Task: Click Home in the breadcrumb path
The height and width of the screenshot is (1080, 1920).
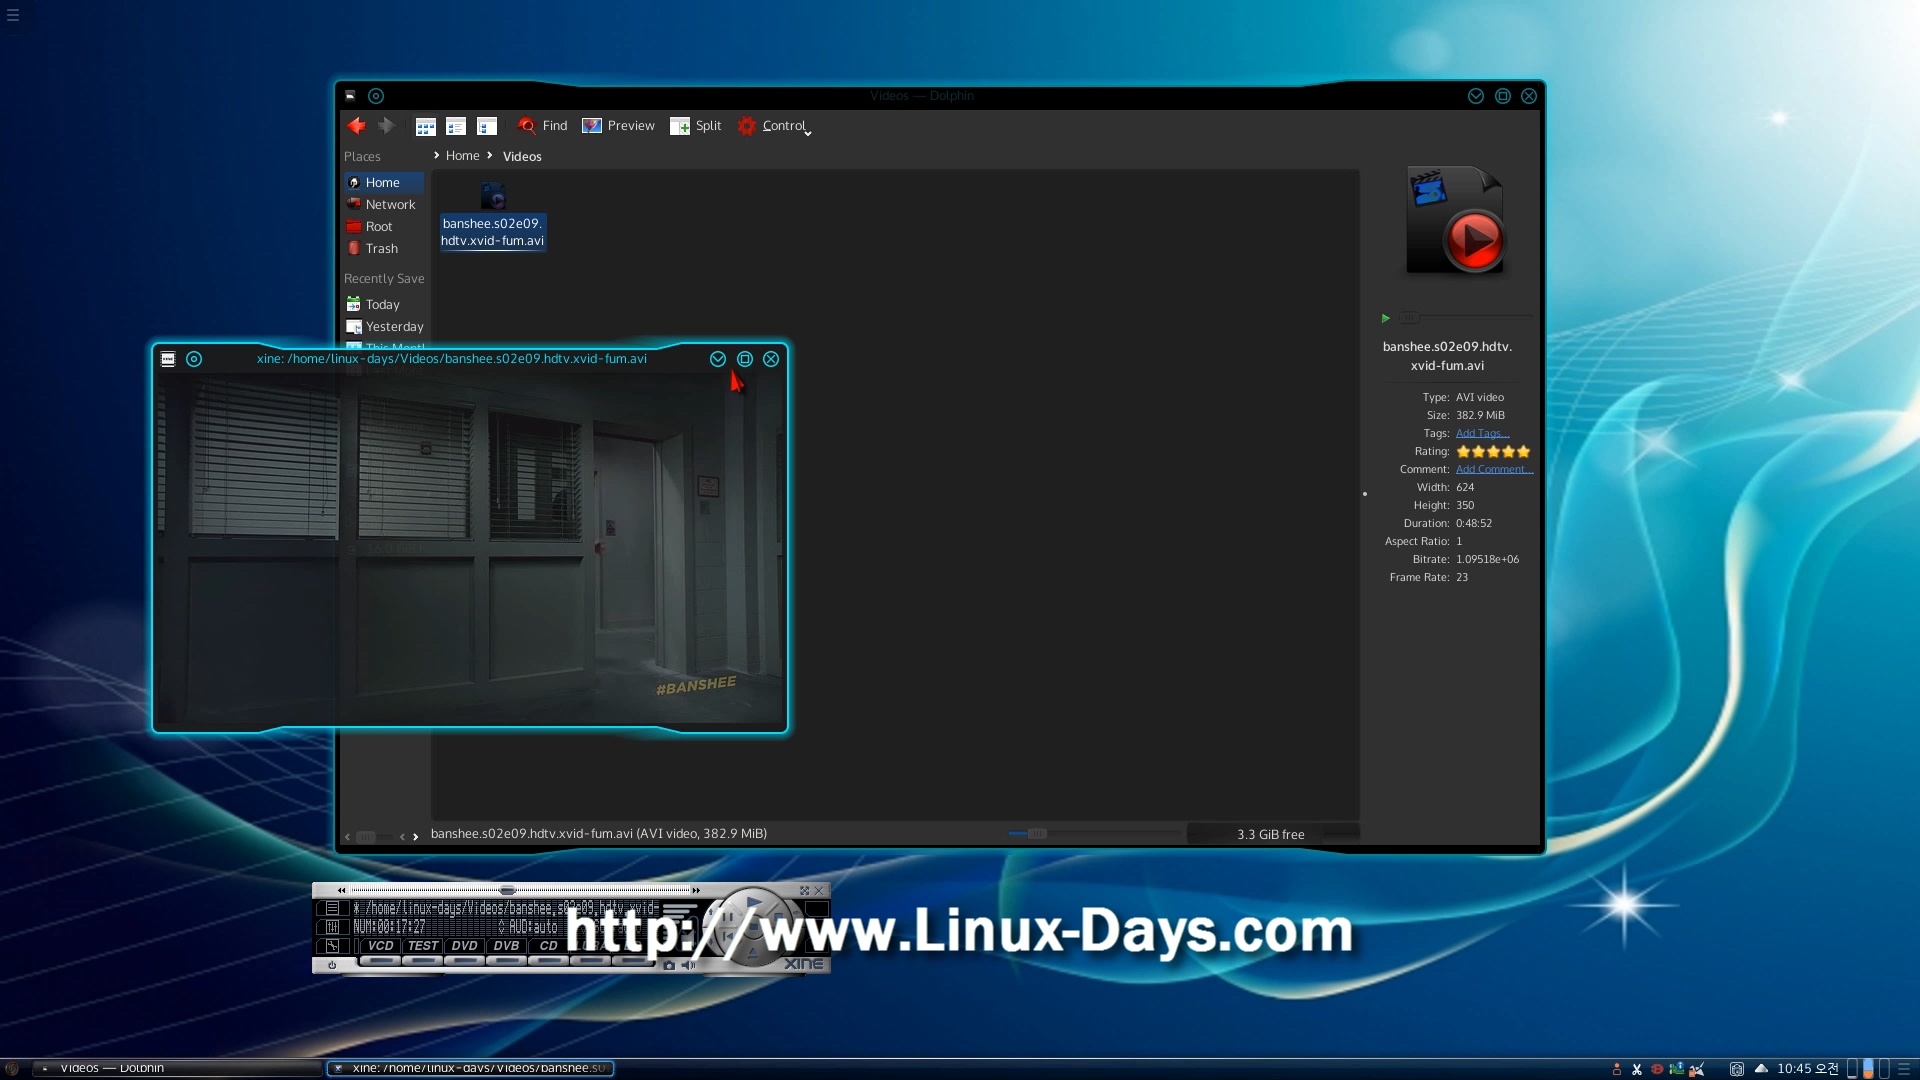Action: point(463,156)
